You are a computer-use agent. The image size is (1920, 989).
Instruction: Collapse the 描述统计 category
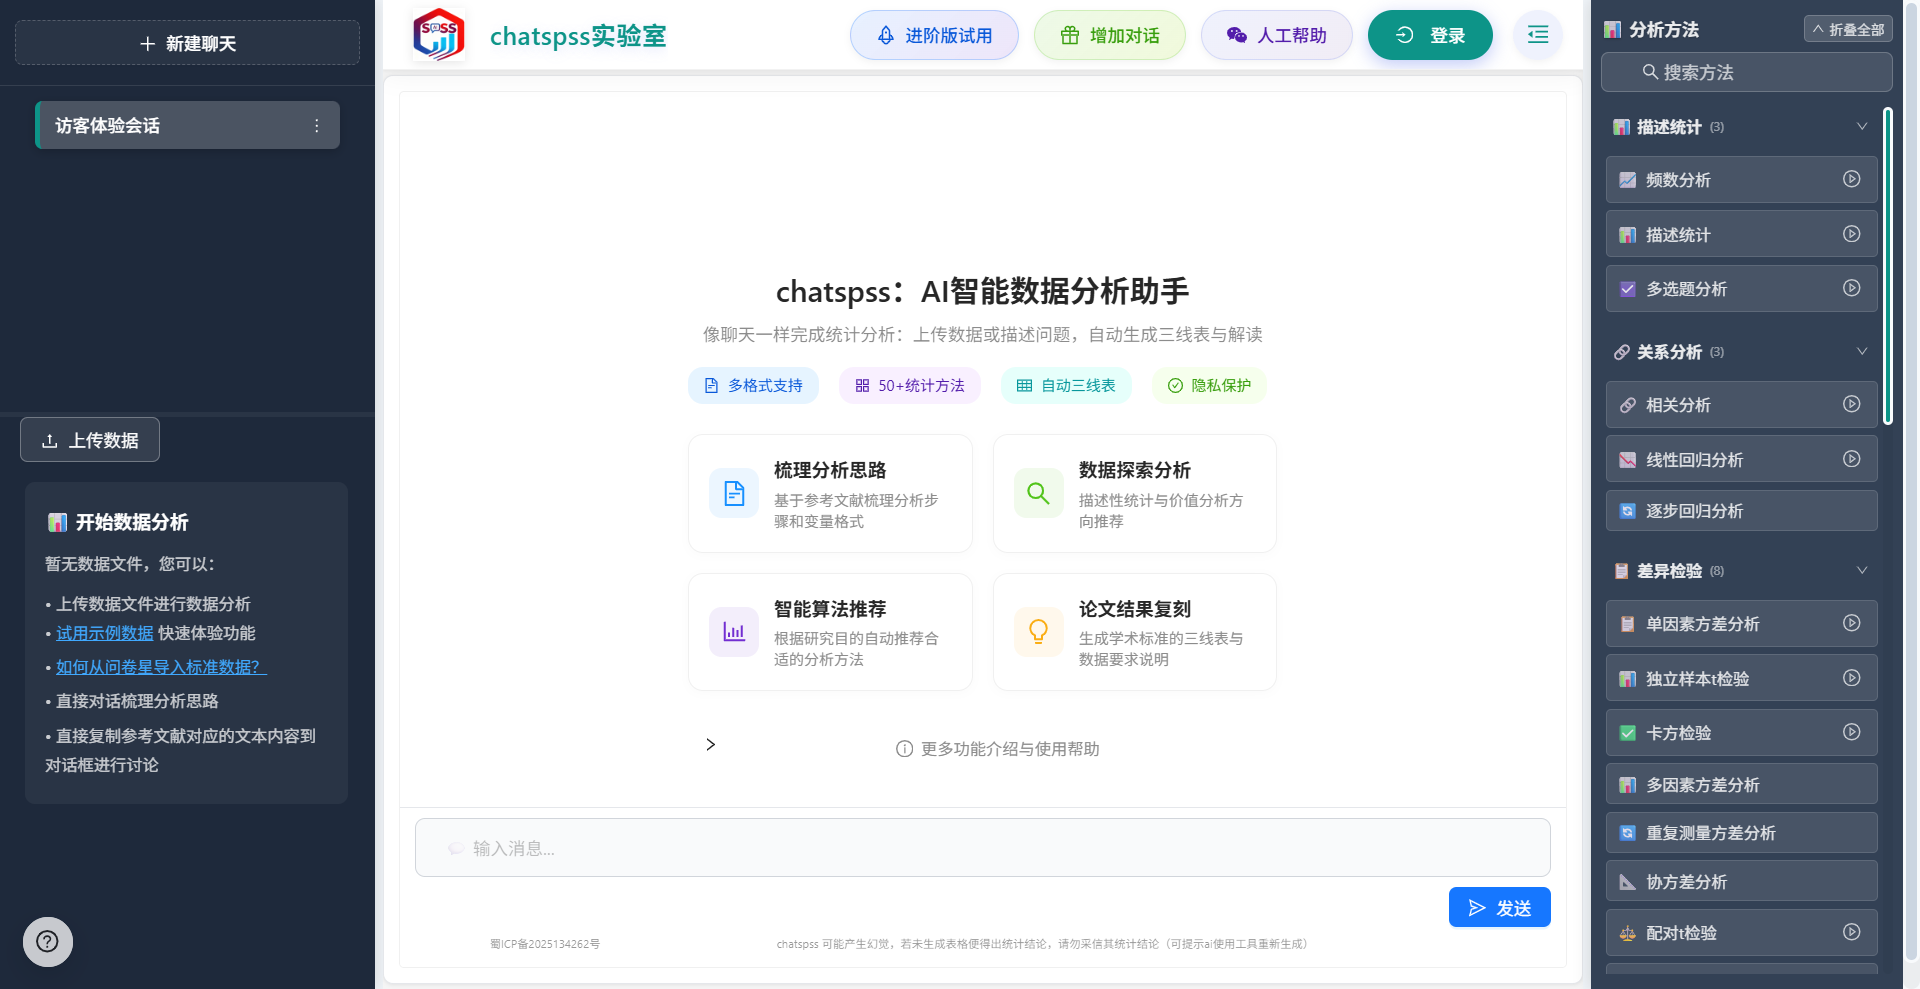point(1862,126)
